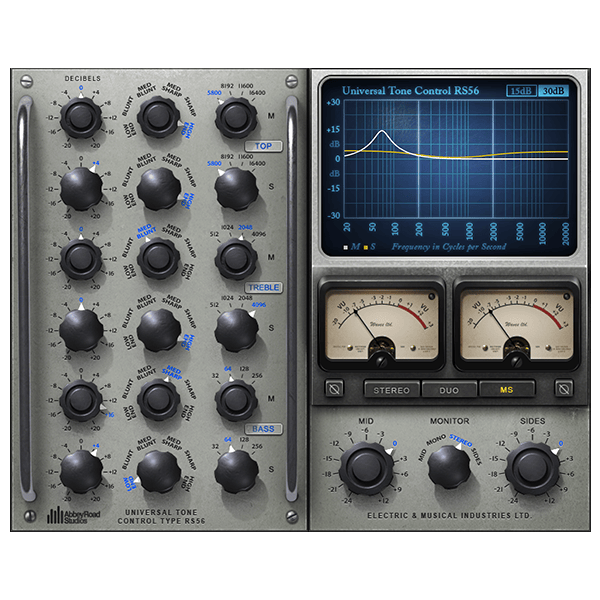Click the EQ frequency response graph
The height and width of the screenshot is (600, 600).
tap(456, 159)
